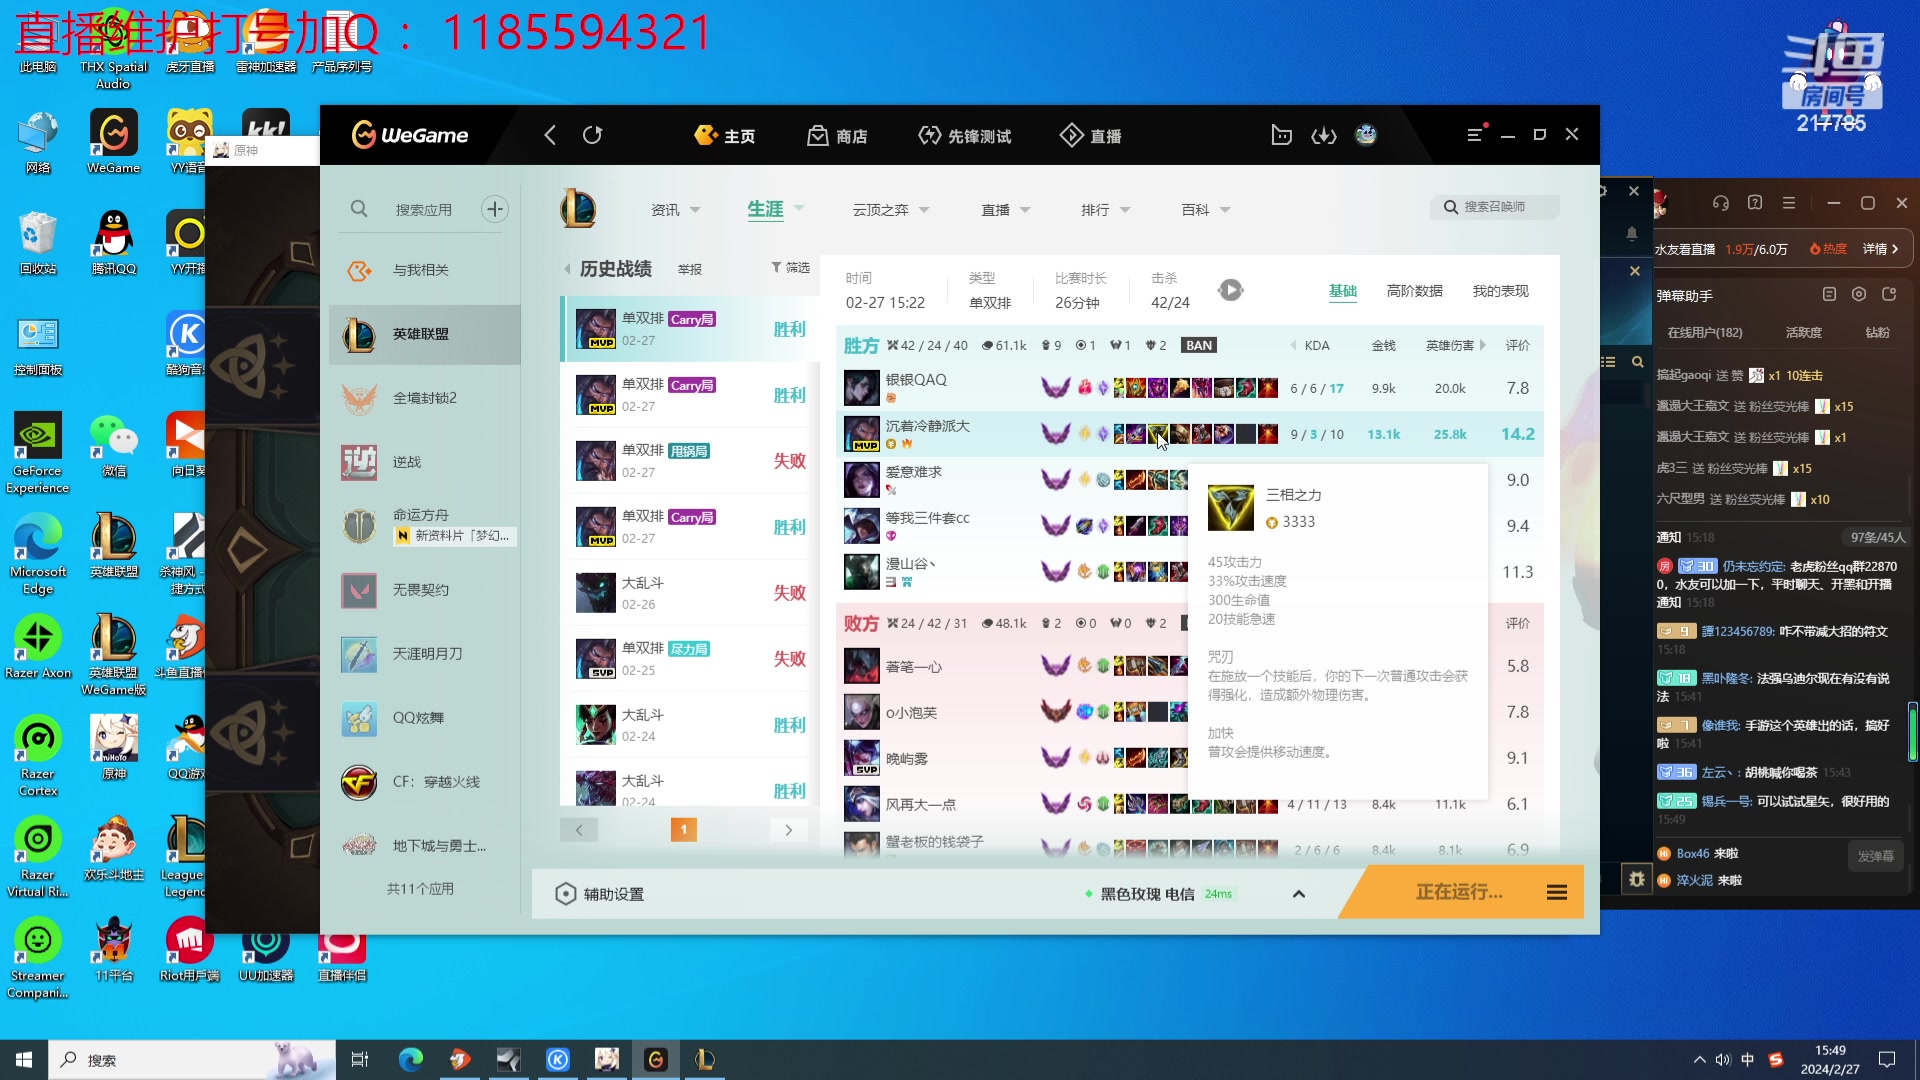Select CF: 穿越火线 in the sidebar
Image resolution: width=1920 pixels, height=1080 pixels.
point(425,782)
